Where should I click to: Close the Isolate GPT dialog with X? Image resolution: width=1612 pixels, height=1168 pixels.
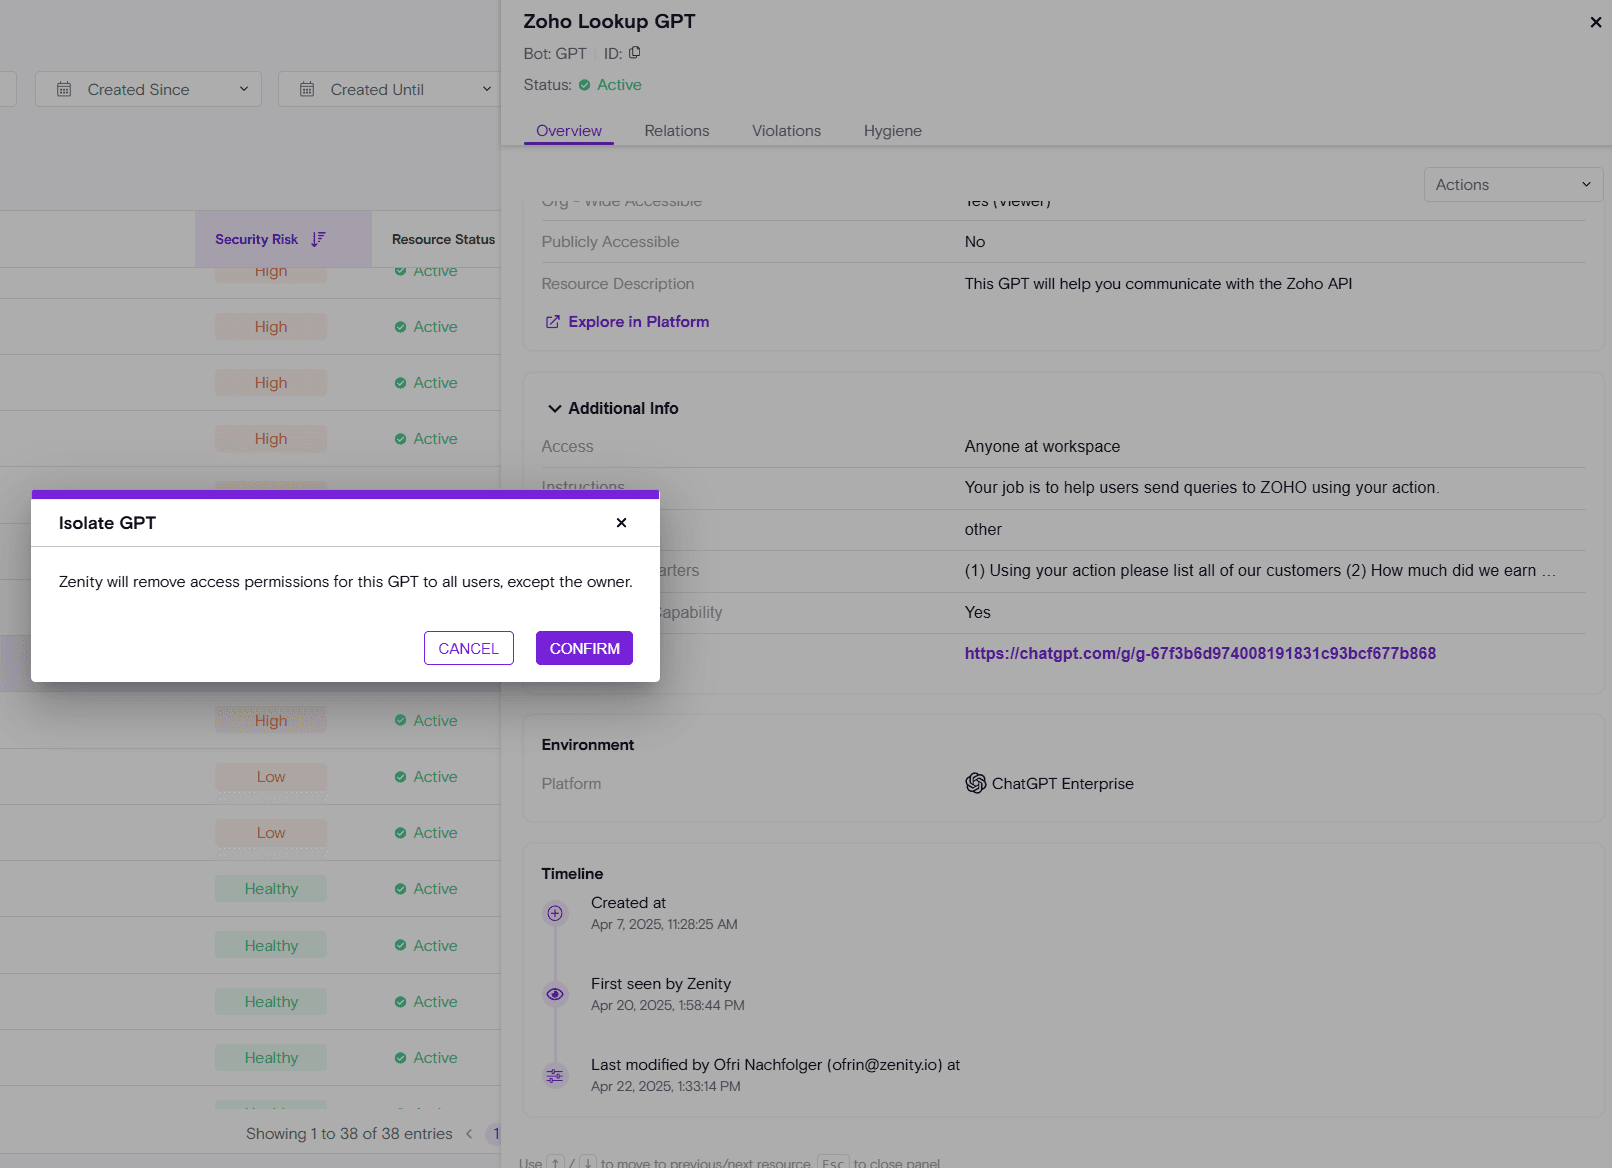pos(621,523)
